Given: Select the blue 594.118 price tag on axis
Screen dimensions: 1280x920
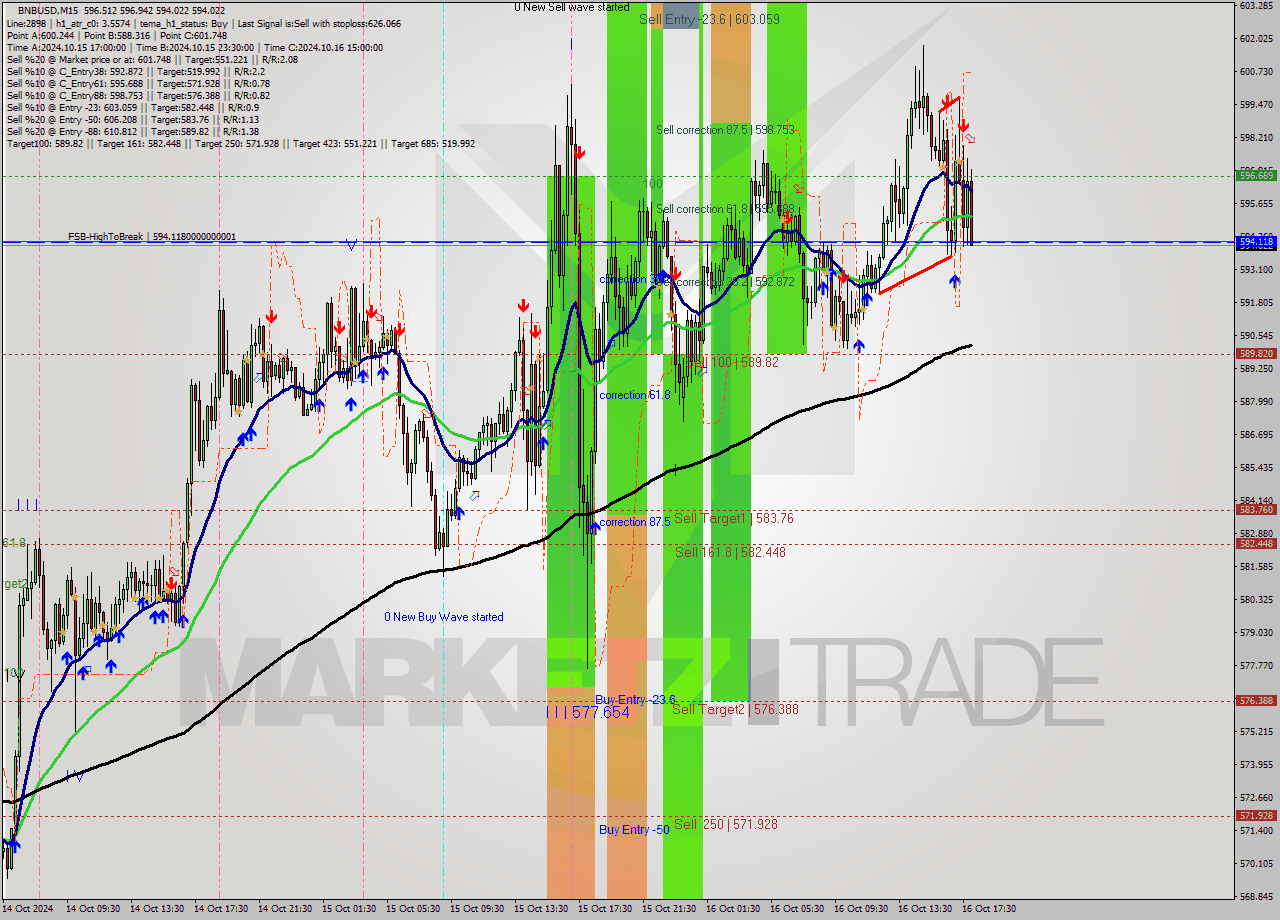Looking at the screenshot, I should click(1256, 242).
